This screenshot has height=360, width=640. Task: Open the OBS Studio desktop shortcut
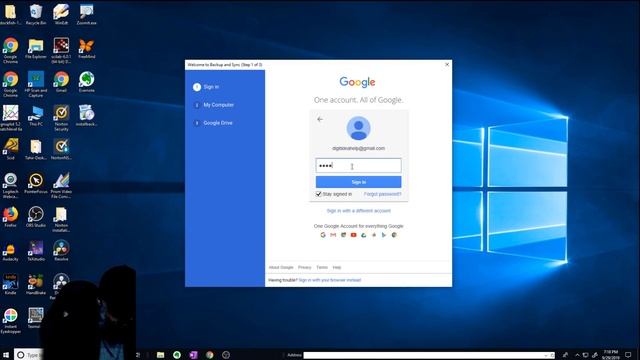[x=36, y=217]
